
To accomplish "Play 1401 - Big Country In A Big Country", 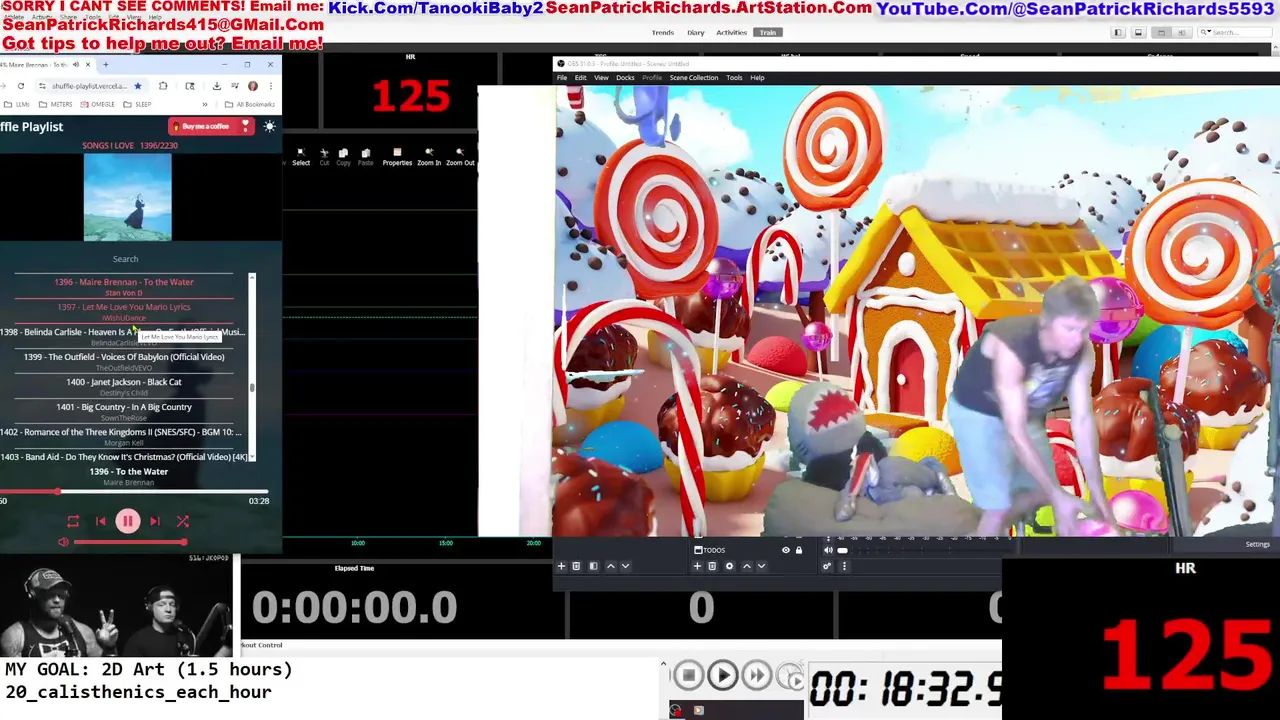I will pos(124,411).
